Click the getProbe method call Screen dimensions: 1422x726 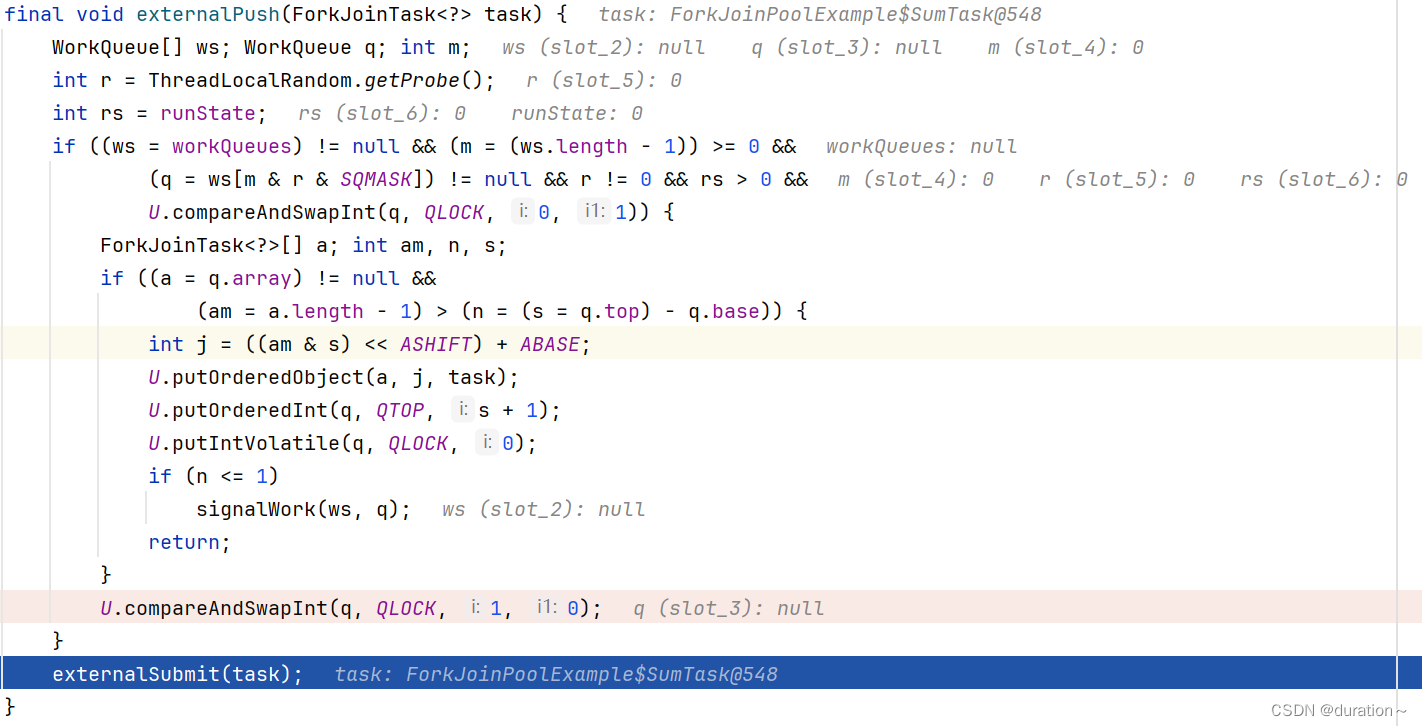412,80
